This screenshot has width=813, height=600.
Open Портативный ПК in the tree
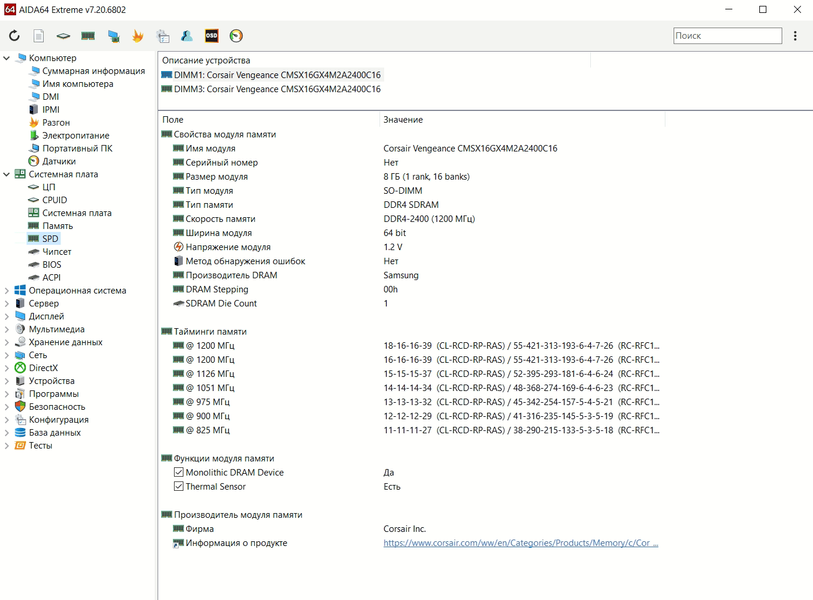point(77,148)
